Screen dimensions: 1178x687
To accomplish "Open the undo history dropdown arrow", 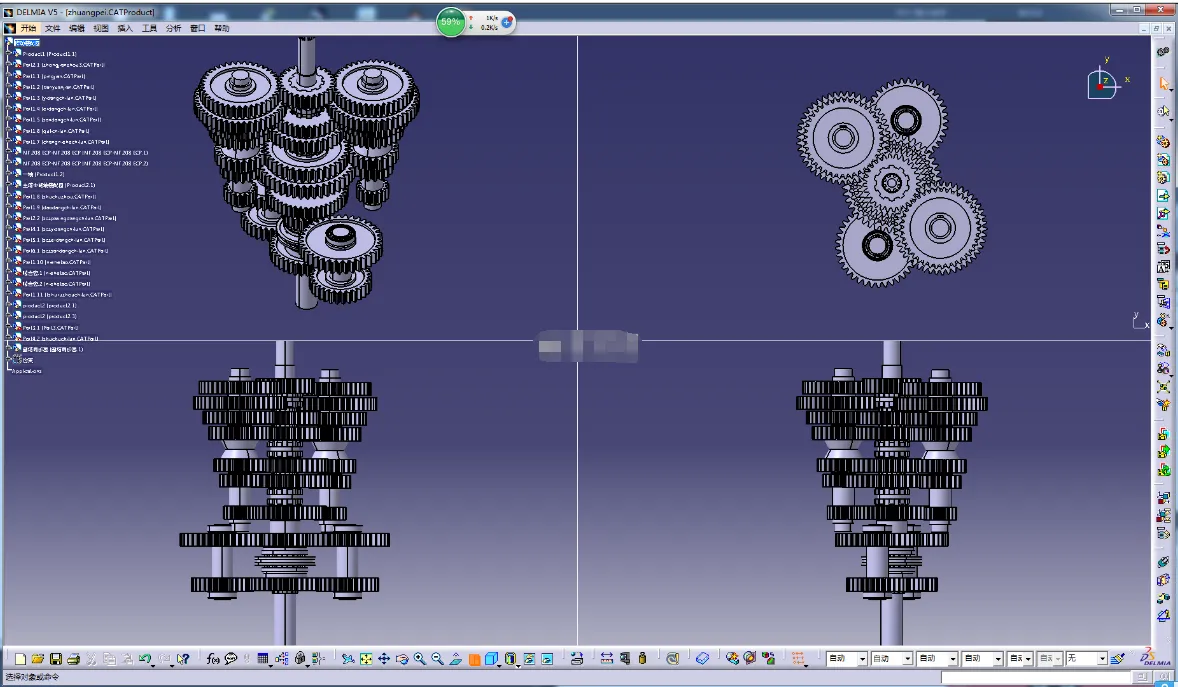I will point(153,664).
